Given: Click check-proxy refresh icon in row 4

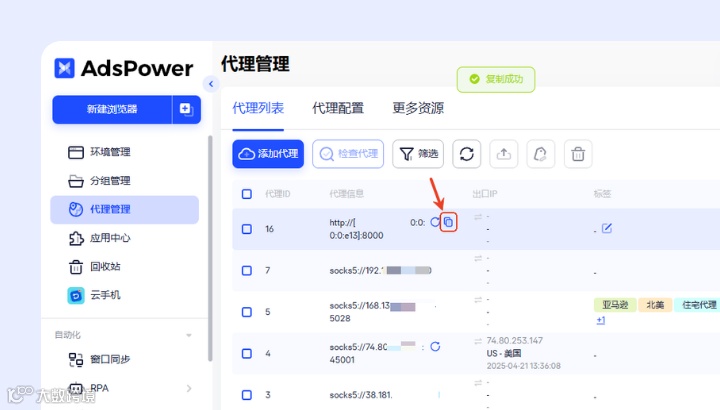Looking at the screenshot, I should pyautogui.click(x=435, y=347).
